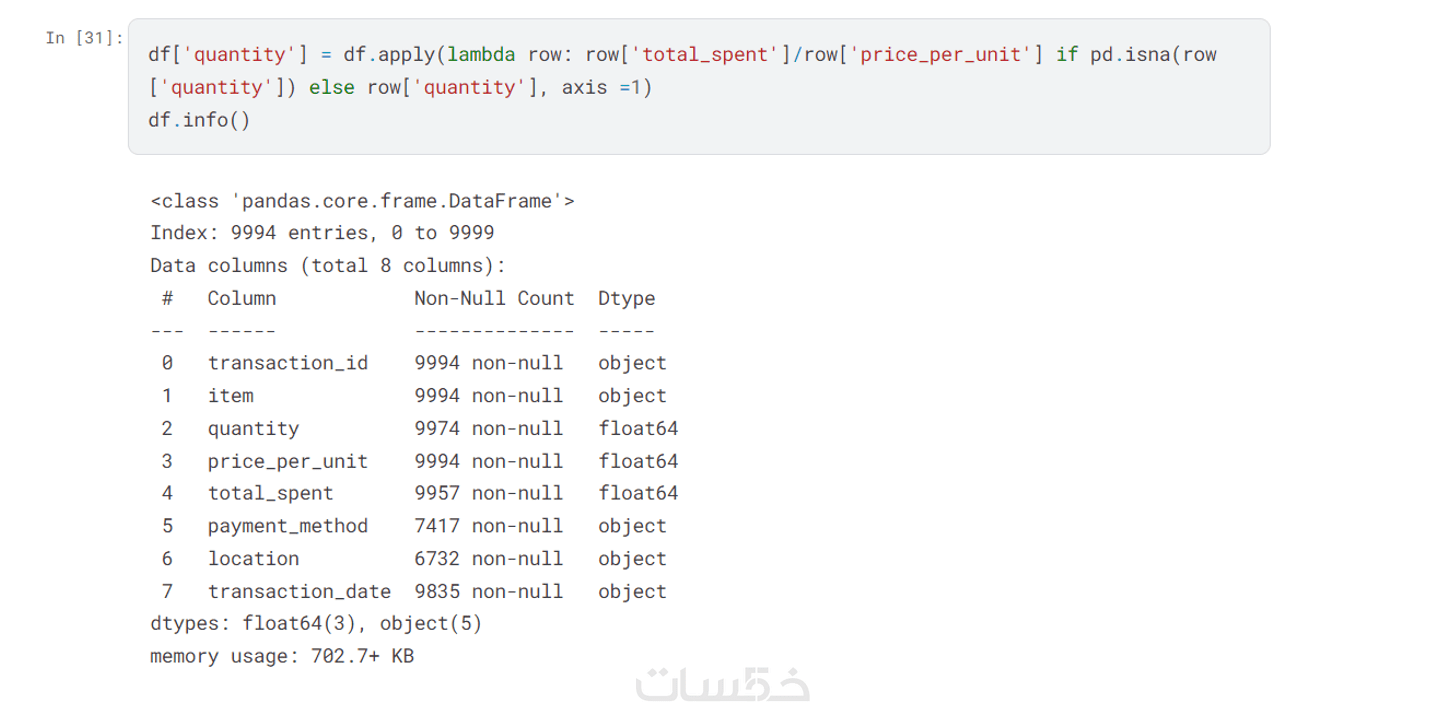This screenshot has width=1447, height=716.
Task: Click the dtypes summary line
Action: [316, 623]
